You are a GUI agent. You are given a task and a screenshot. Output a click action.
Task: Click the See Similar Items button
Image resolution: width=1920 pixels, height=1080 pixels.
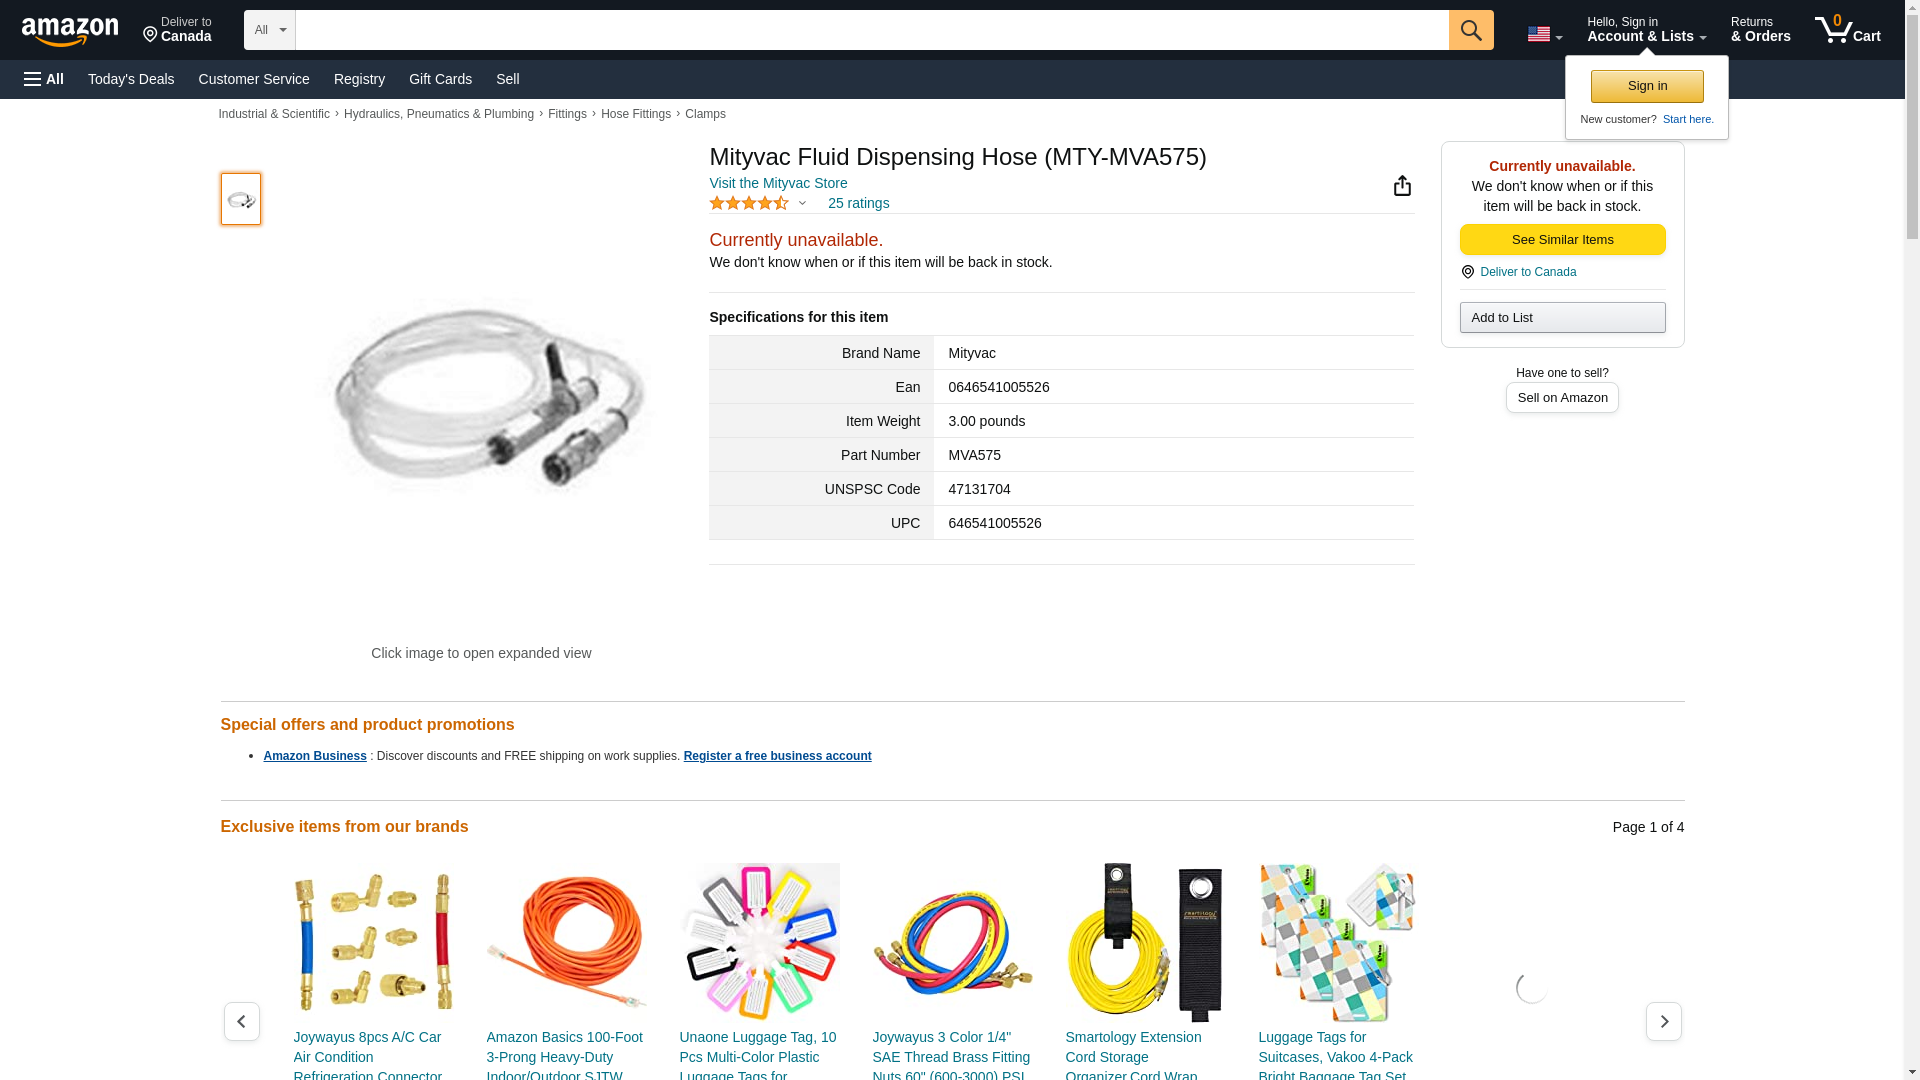(x=1562, y=240)
